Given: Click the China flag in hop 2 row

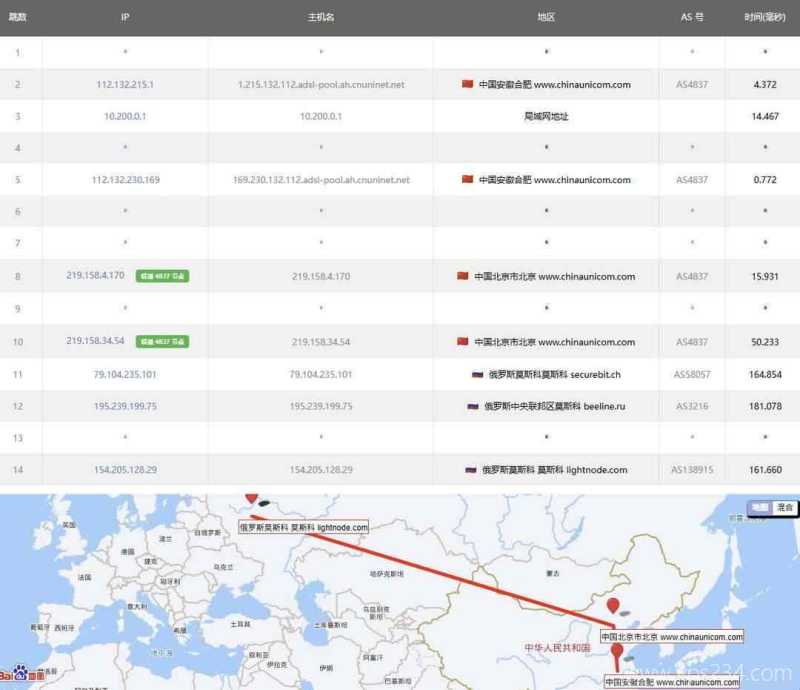Looking at the screenshot, I should (466, 84).
